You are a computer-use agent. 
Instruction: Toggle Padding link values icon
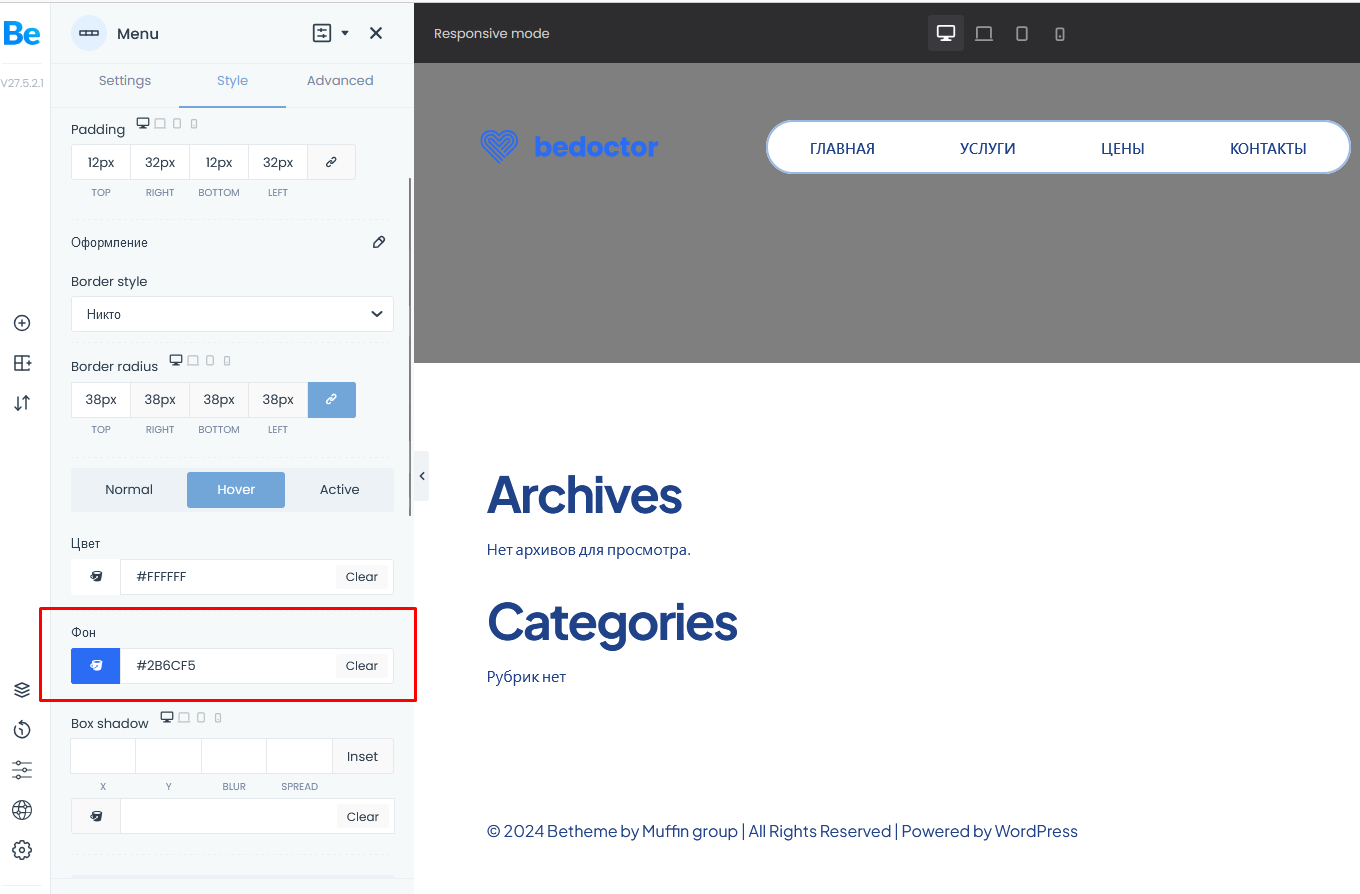pos(331,162)
